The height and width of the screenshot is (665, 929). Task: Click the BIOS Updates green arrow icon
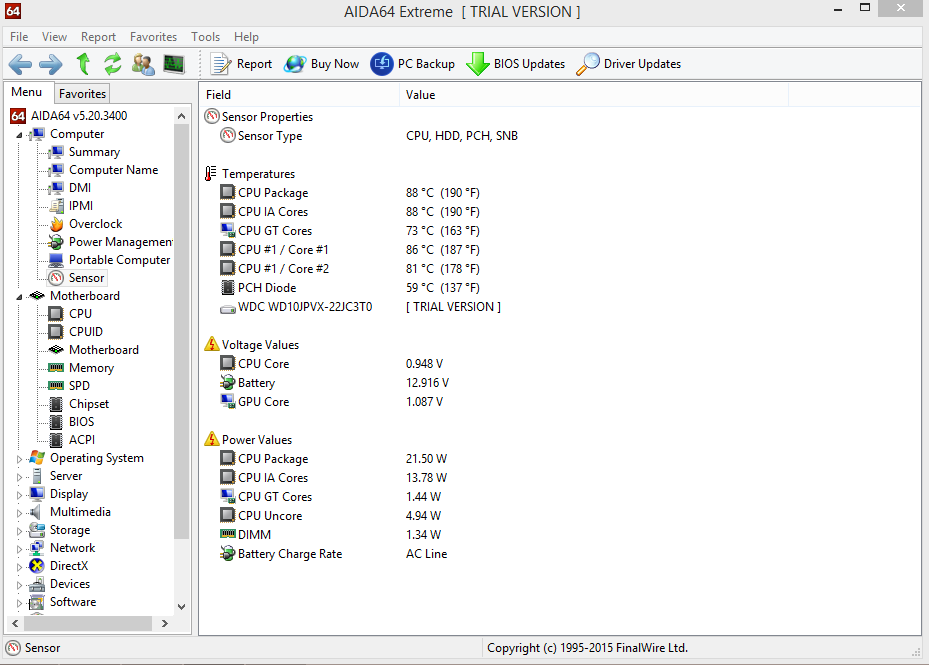tap(478, 64)
